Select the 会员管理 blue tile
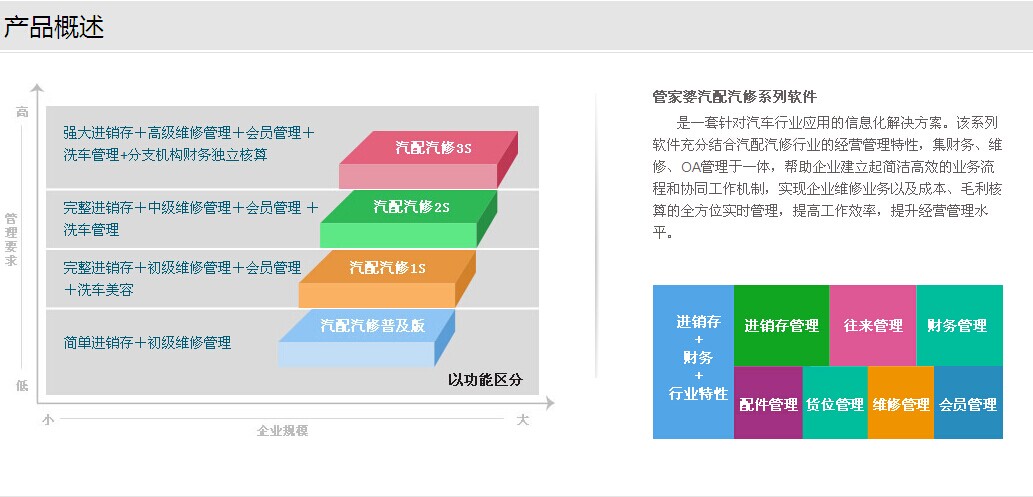Viewport: 1033px width, 497px height. point(967,404)
